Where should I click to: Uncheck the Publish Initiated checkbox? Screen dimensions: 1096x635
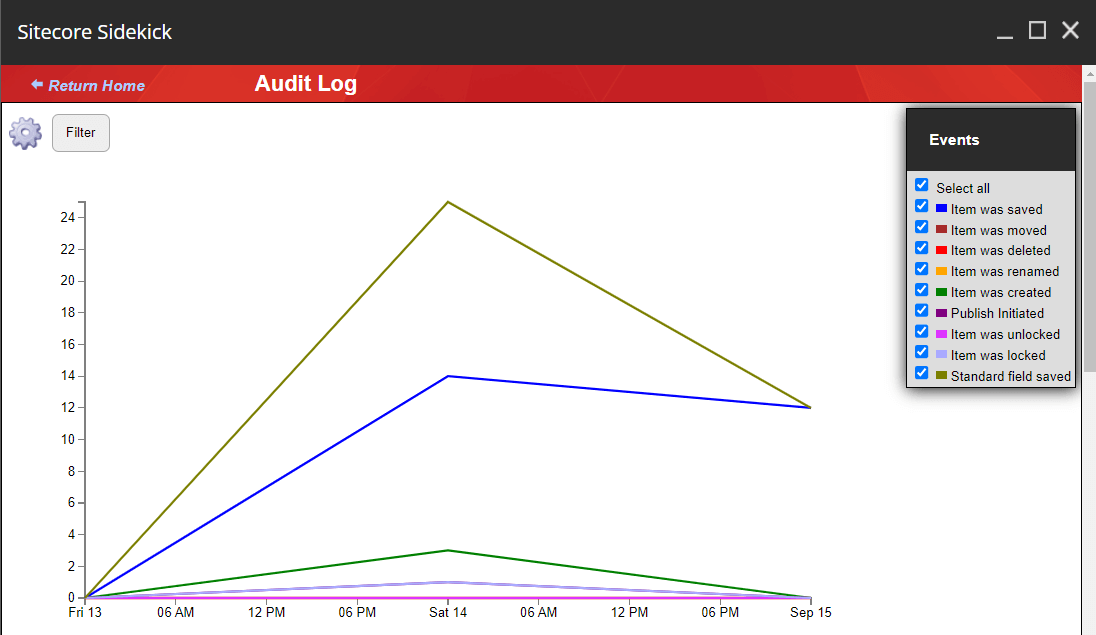coord(922,311)
